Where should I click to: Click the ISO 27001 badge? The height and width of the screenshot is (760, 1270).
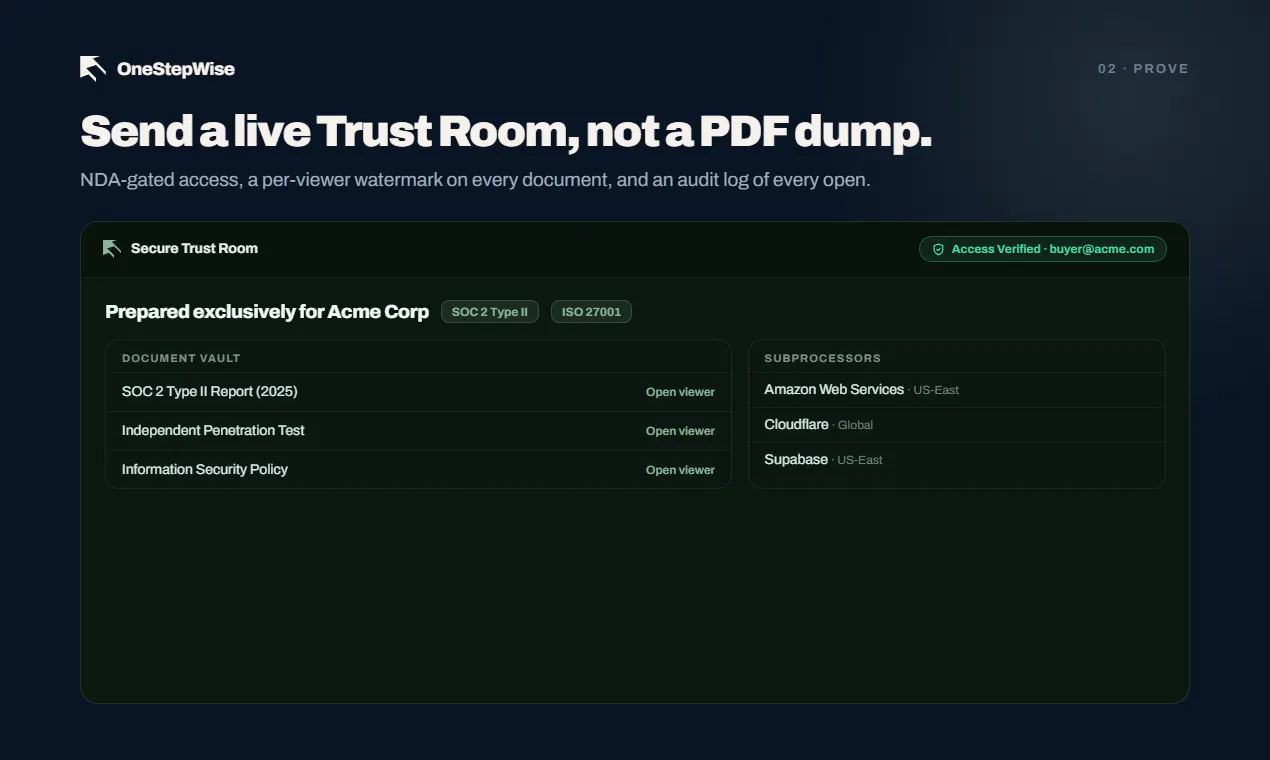591,312
